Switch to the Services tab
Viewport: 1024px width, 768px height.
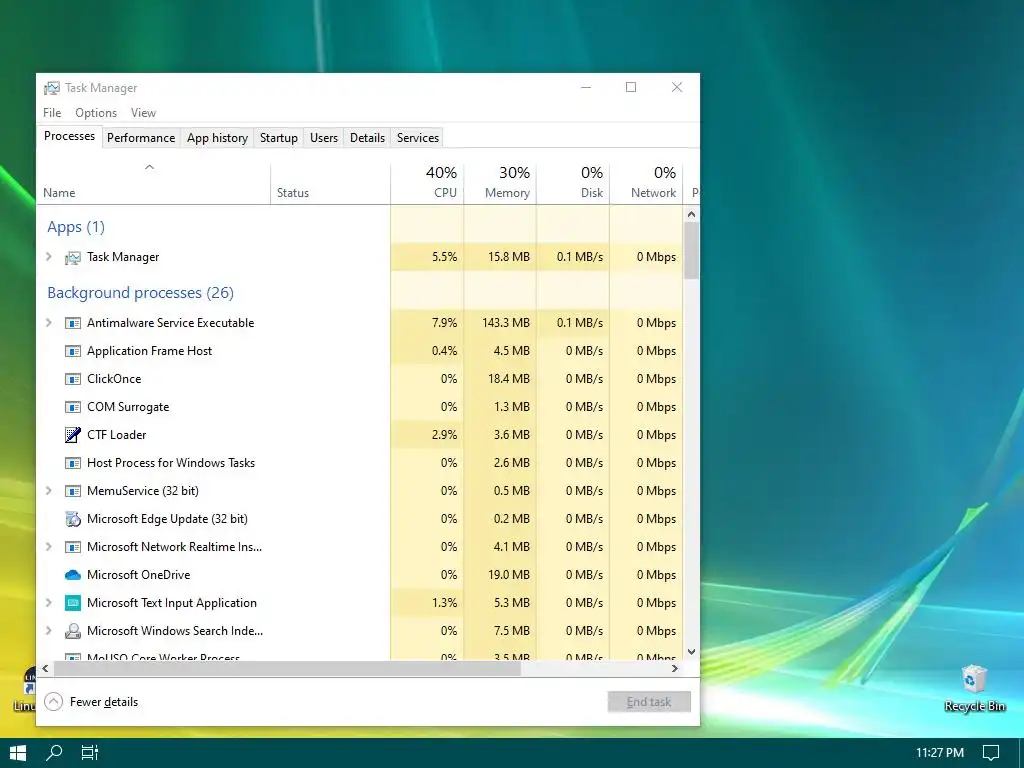(418, 138)
